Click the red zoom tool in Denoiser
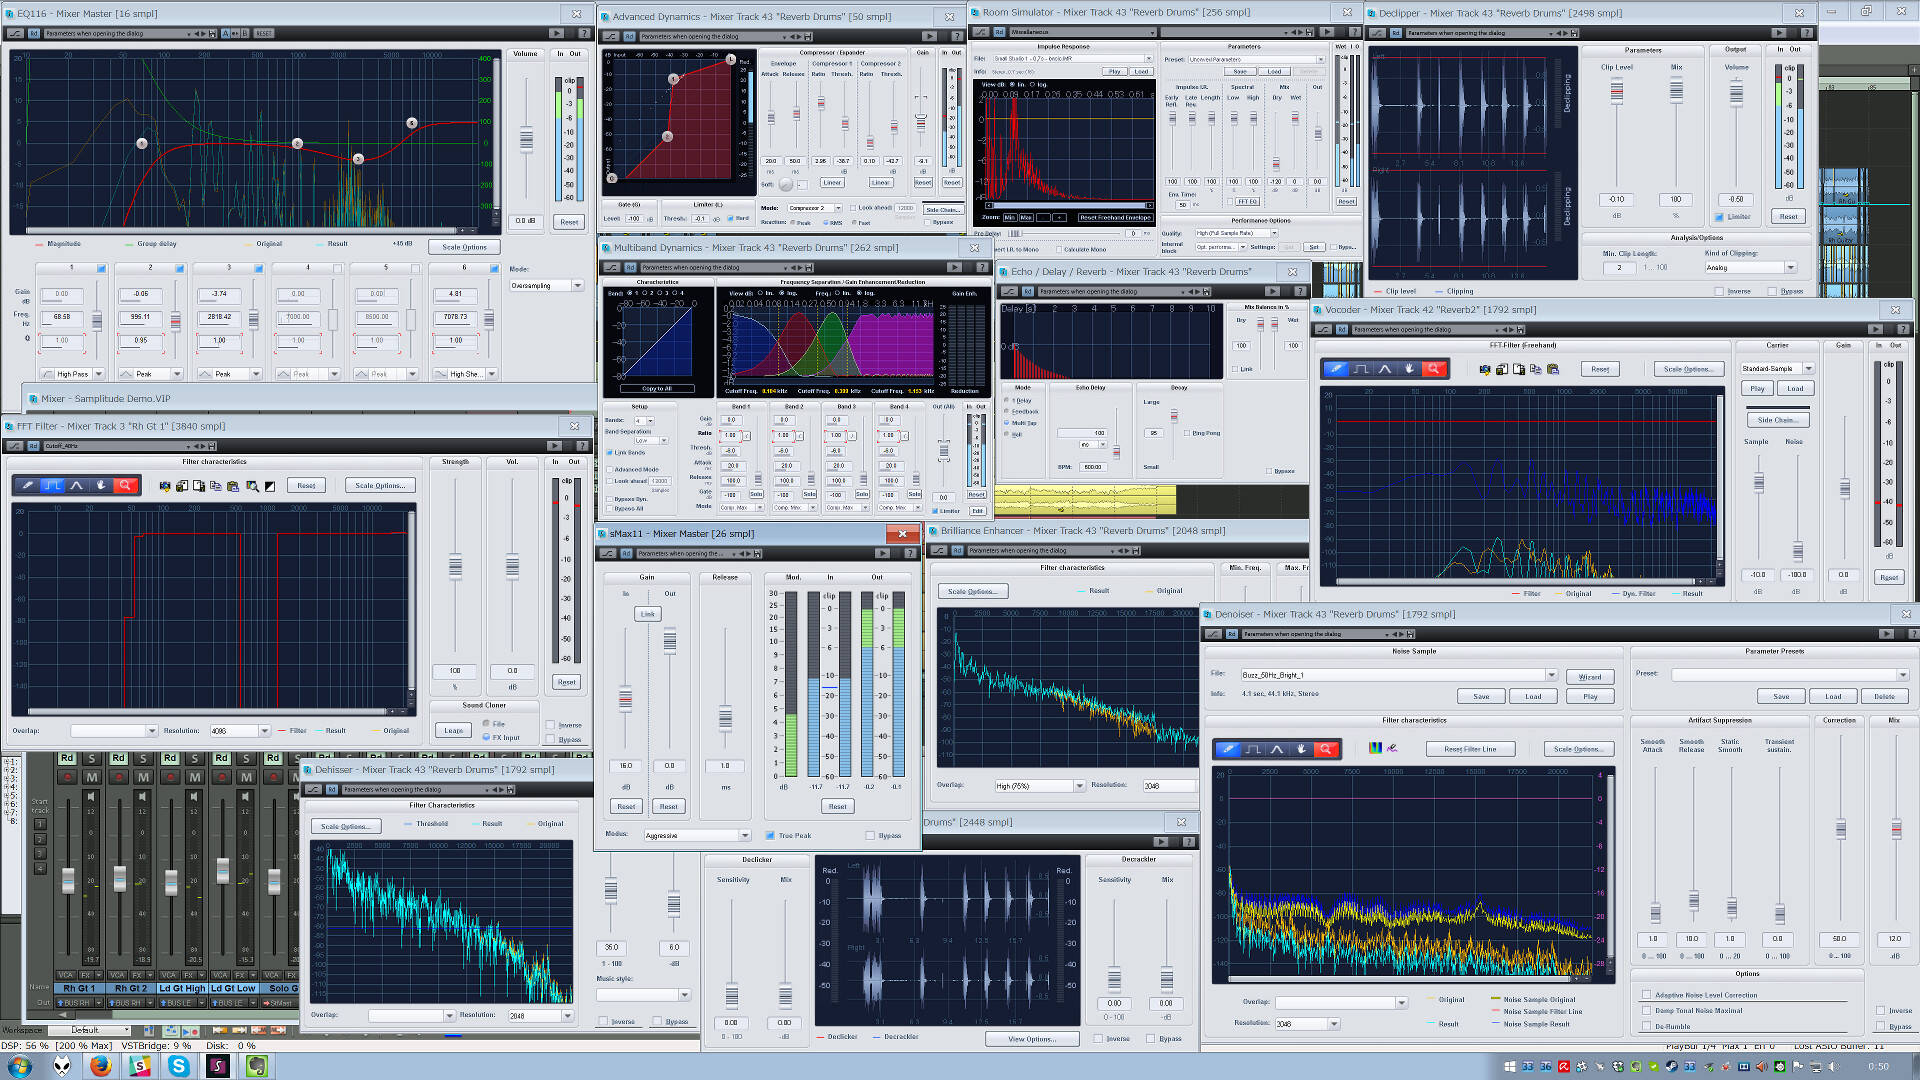1920x1080 pixels. pyautogui.click(x=1325, y=748)
